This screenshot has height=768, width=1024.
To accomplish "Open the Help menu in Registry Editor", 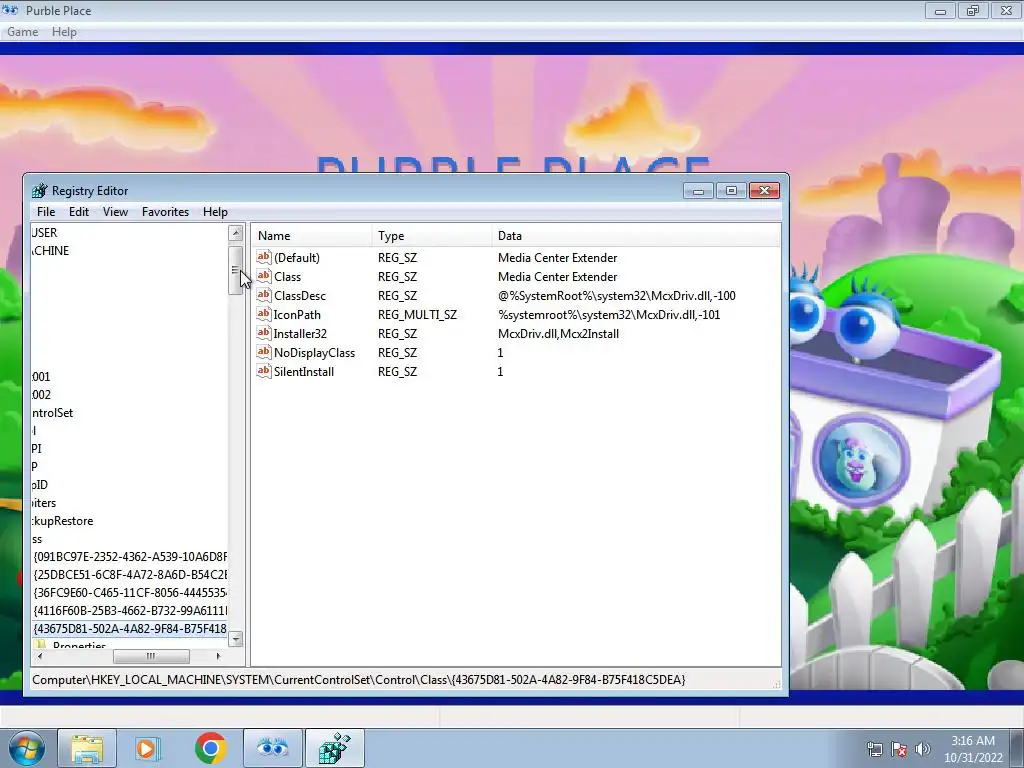I will [x=215, y=212].
